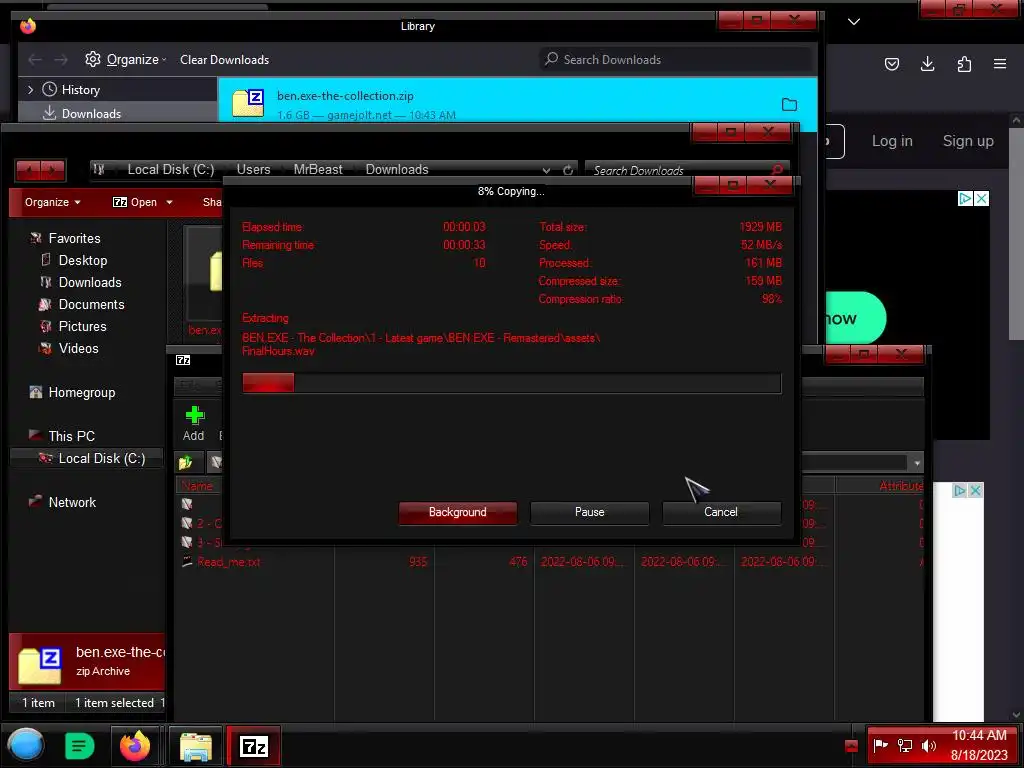The width and height of the screenshot is (1024, 768).
Task: Select Documents in Explorer sidebar
Action: [x=91, y=305]
